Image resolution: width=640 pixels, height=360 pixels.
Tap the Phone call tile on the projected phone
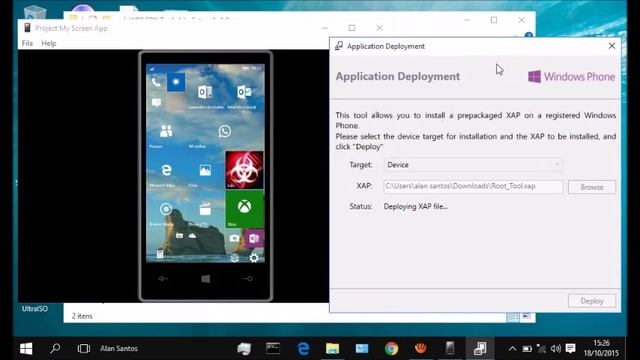pyautogui.click(x=156, y=82)
